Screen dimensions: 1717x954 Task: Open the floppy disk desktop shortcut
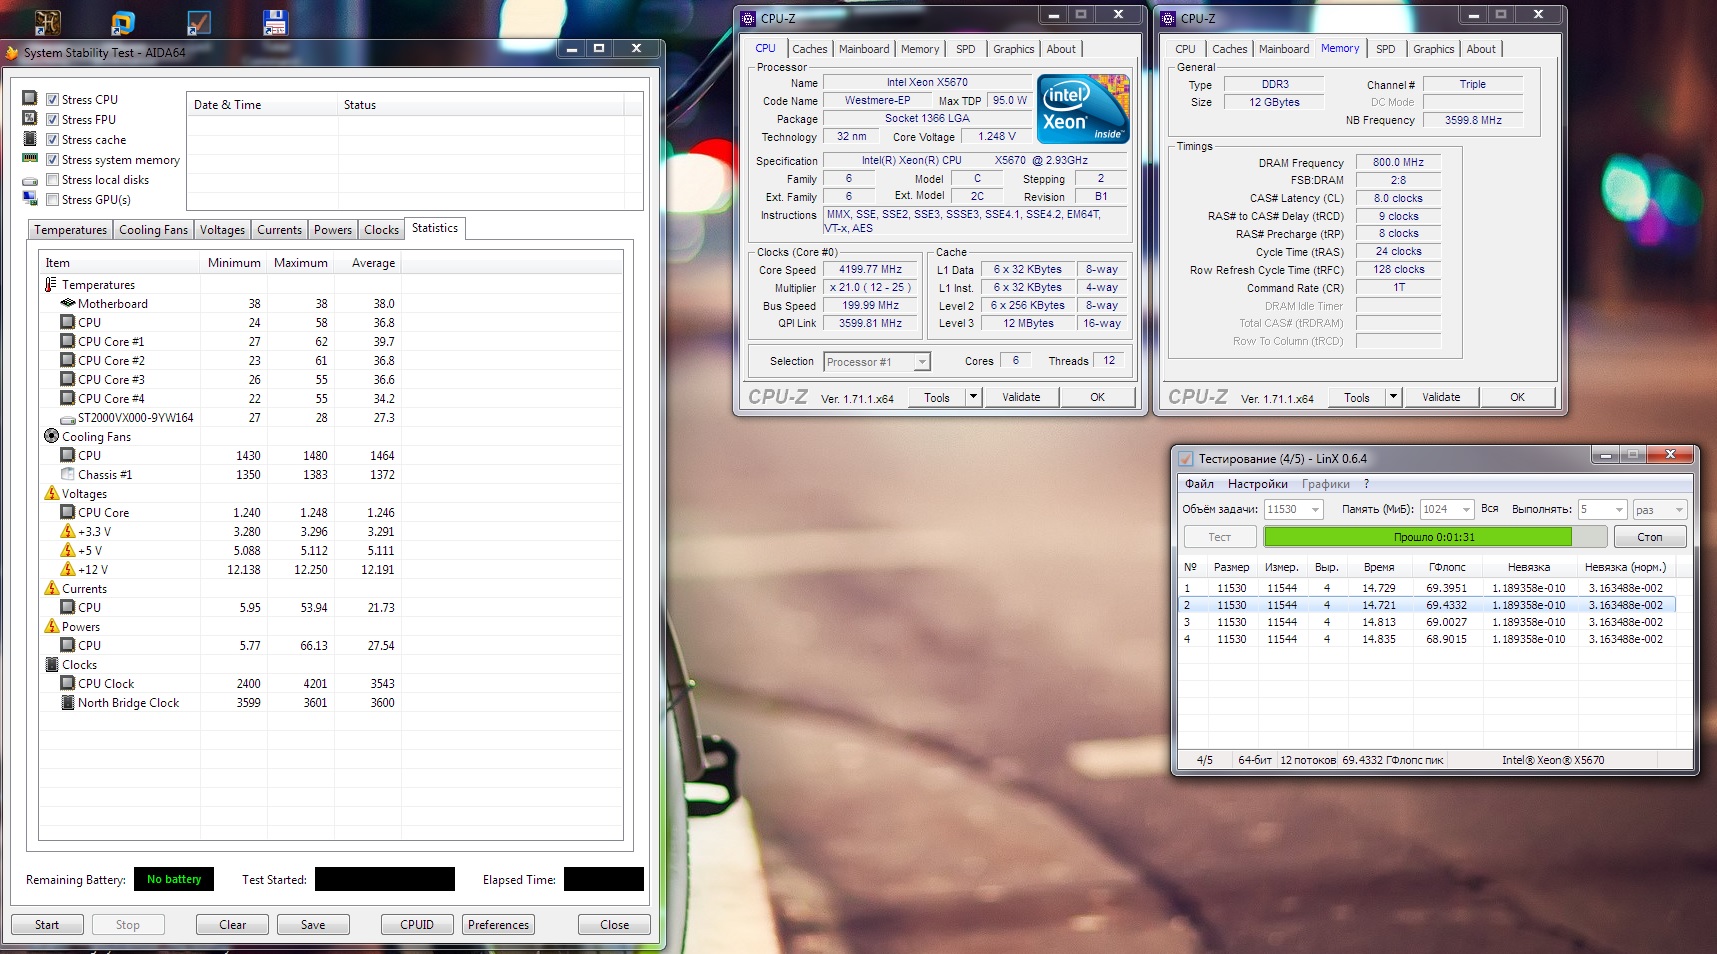click(275, 22)
